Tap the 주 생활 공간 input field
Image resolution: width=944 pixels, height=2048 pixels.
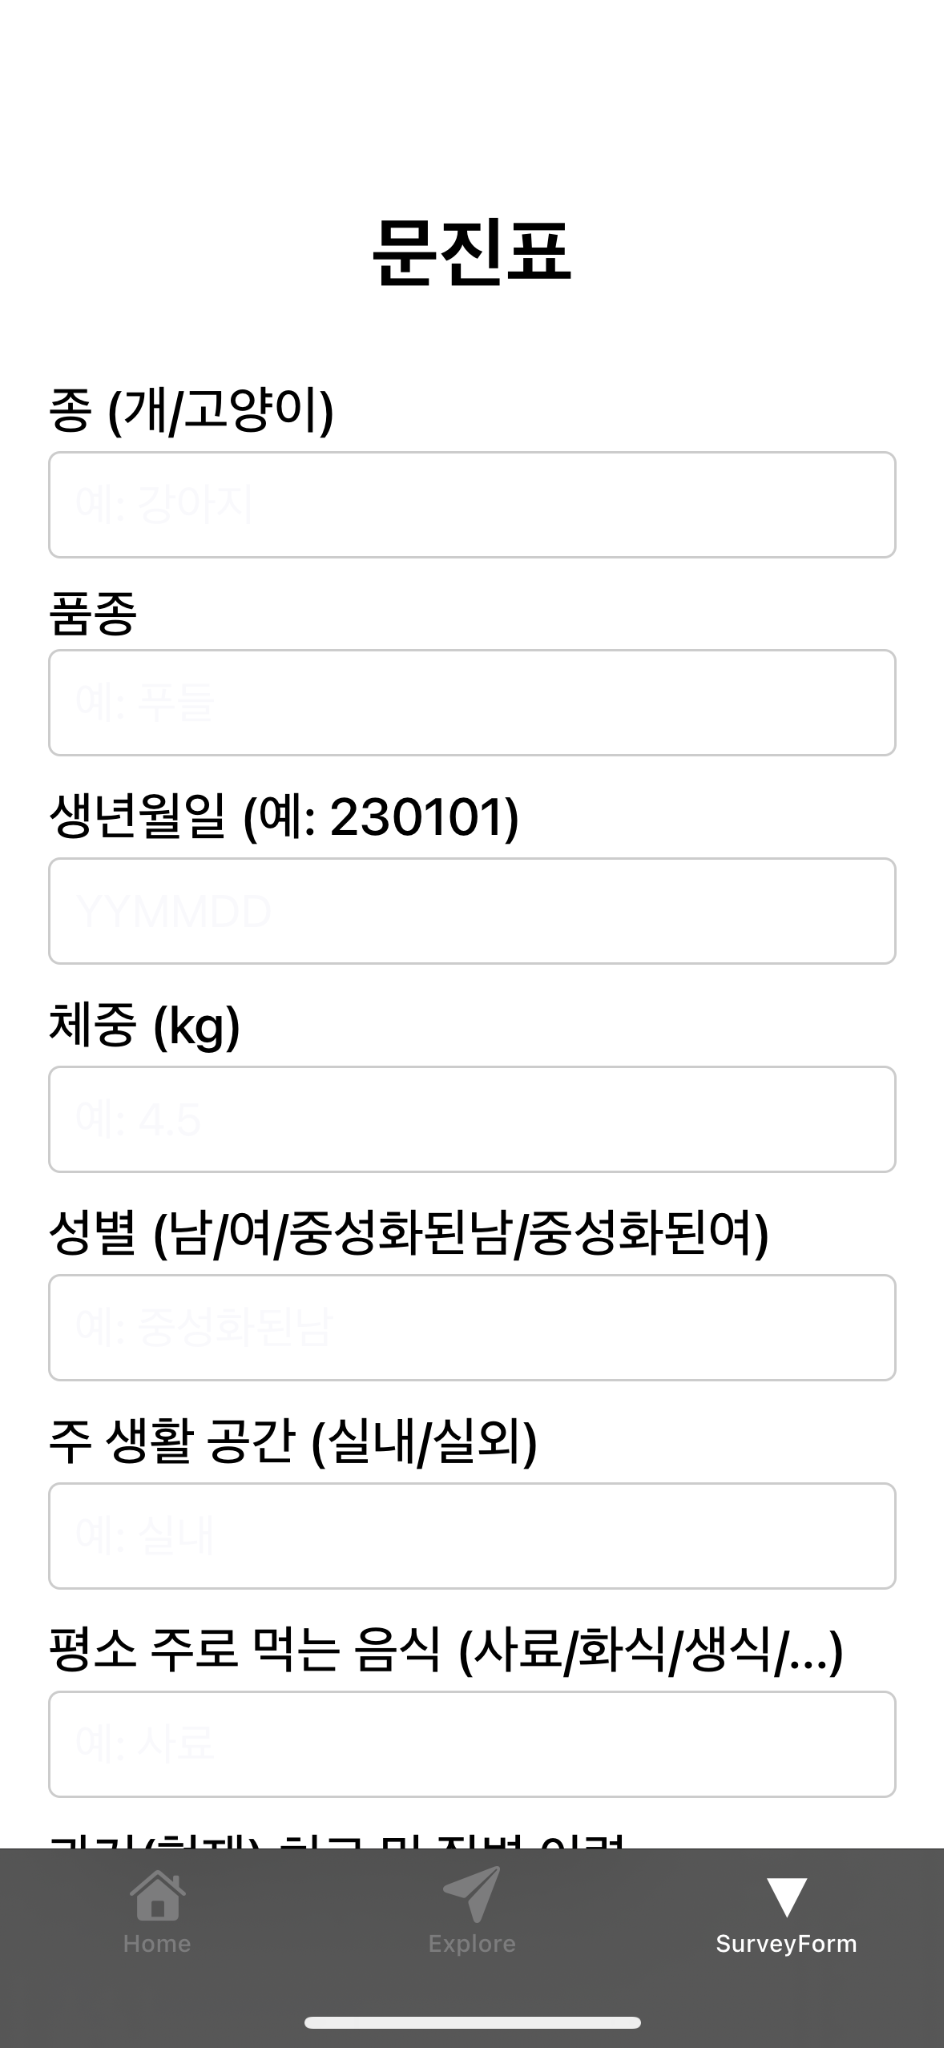pos(471,1535)
